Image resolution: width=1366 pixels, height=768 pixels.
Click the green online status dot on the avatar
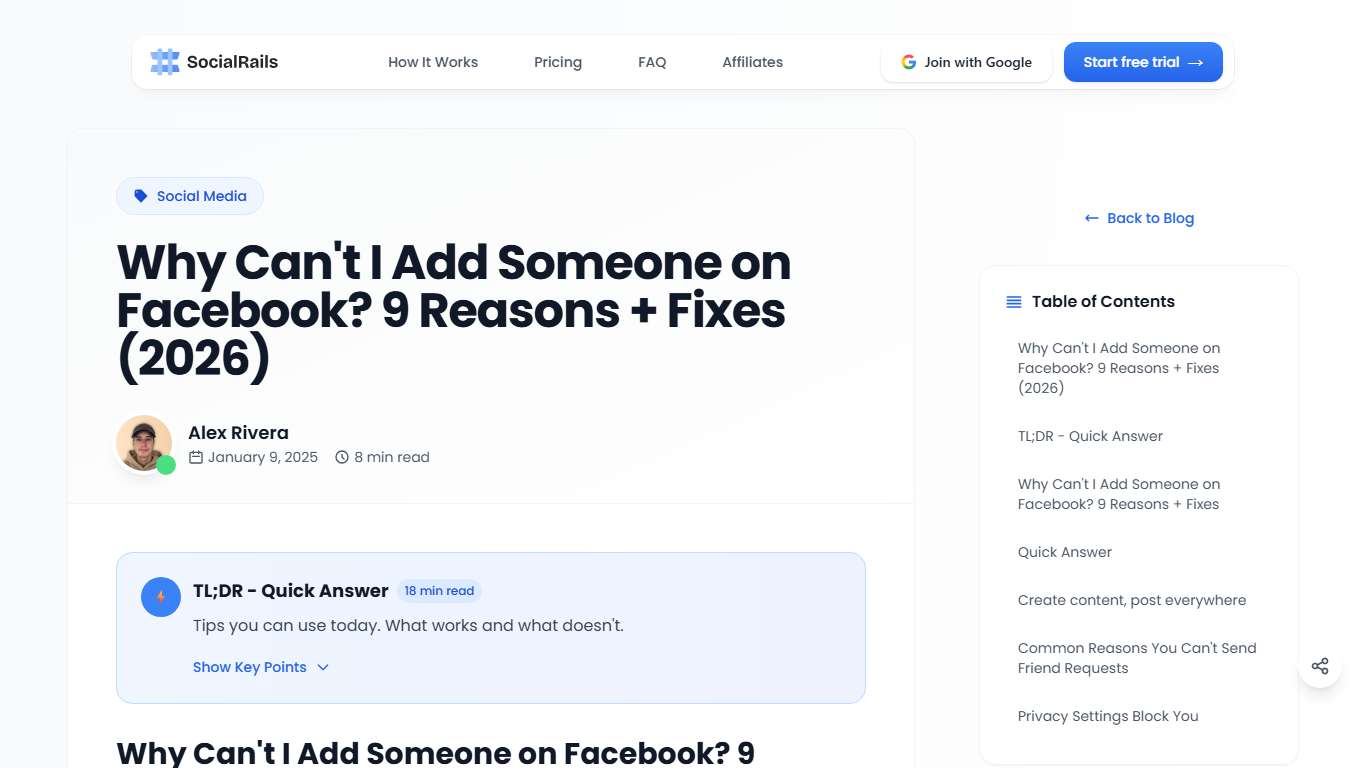[166, 465]
